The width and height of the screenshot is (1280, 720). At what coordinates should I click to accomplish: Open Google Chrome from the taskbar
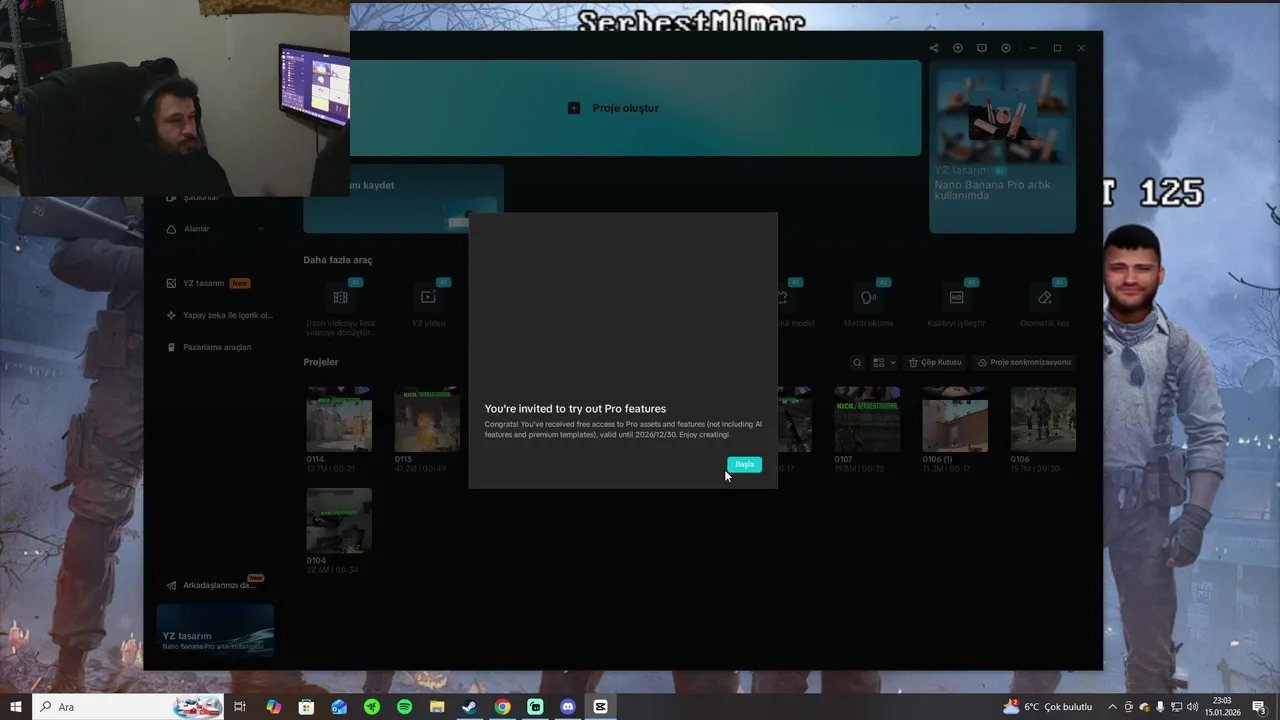(x=502, y=707)
